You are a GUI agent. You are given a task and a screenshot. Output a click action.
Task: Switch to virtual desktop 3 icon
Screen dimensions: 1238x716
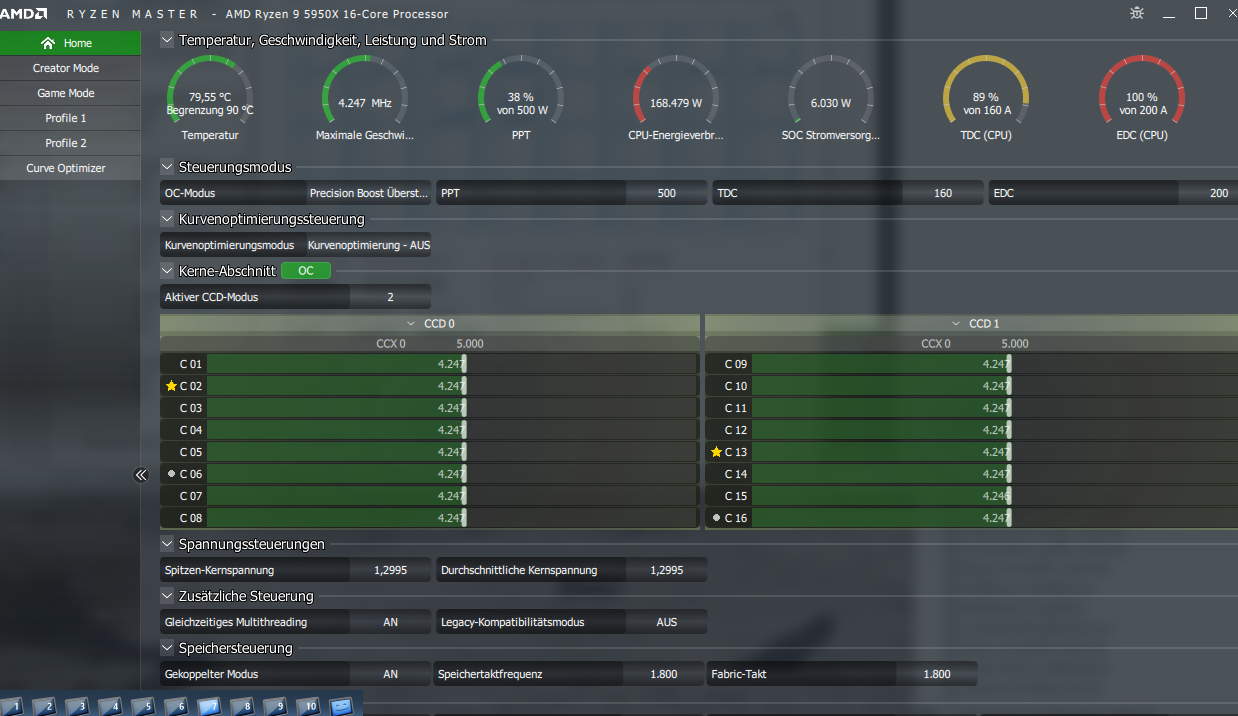[x=76, y=706]
